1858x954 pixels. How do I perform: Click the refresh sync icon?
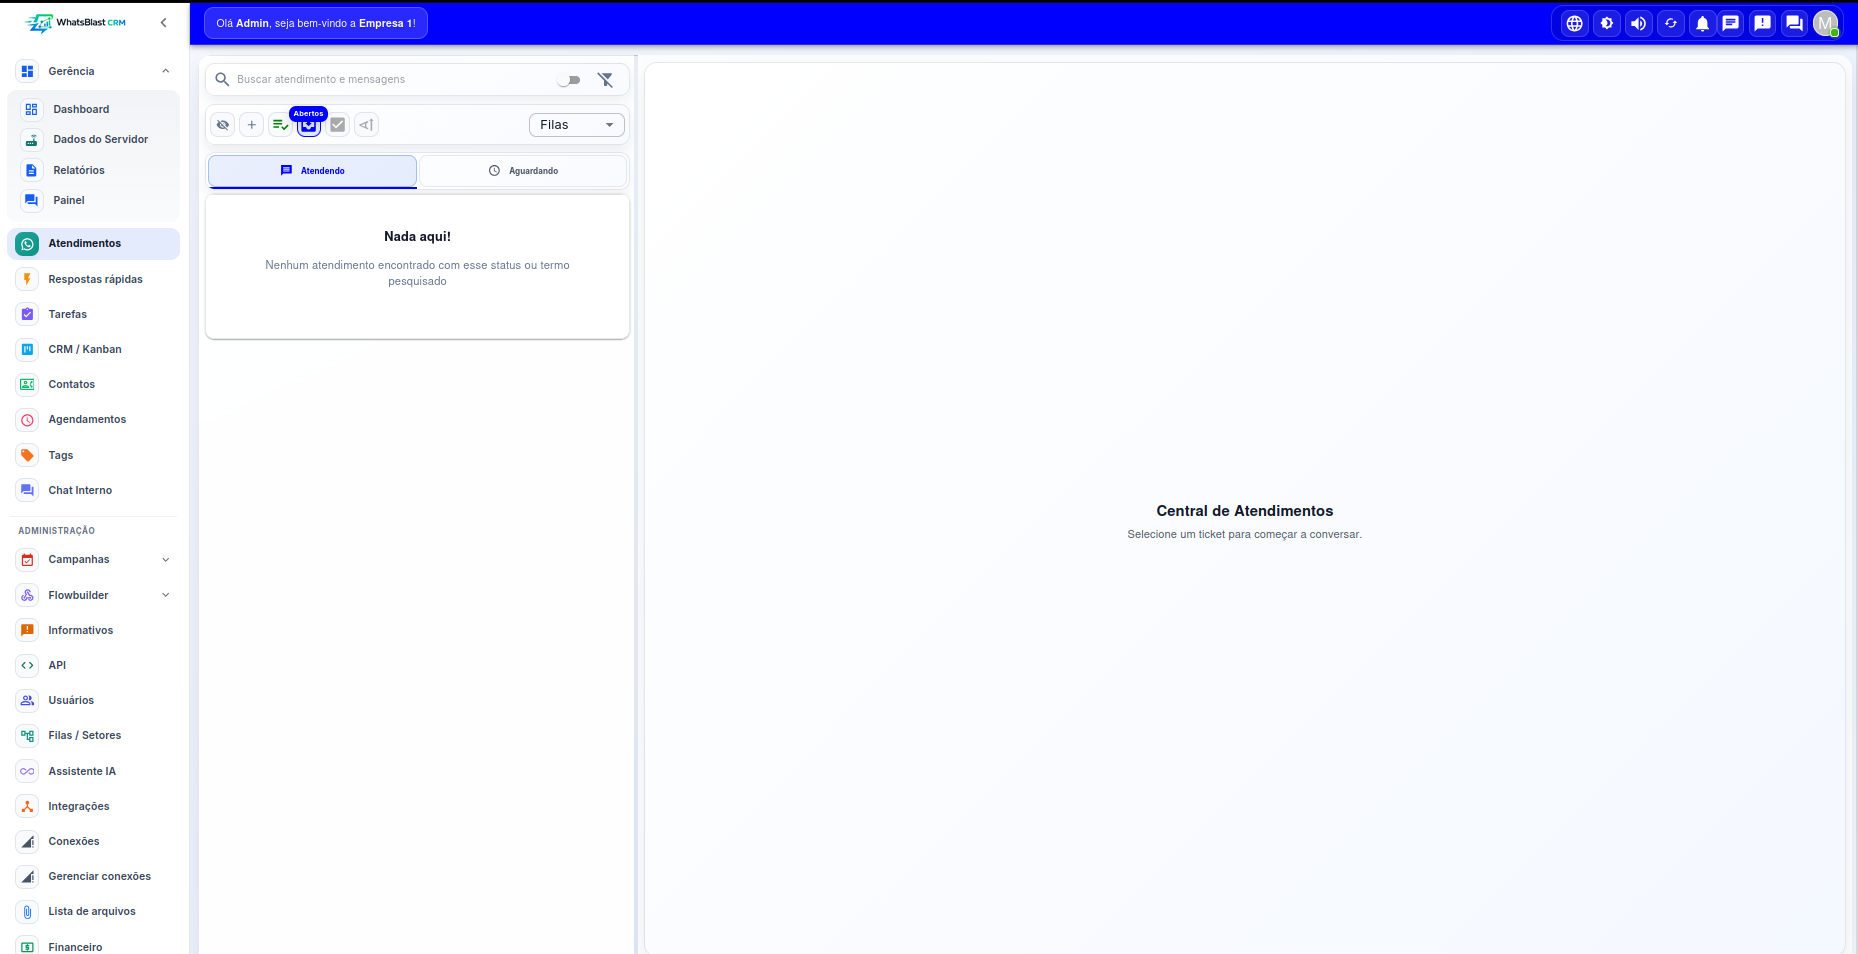click(x=1671, y=23)
